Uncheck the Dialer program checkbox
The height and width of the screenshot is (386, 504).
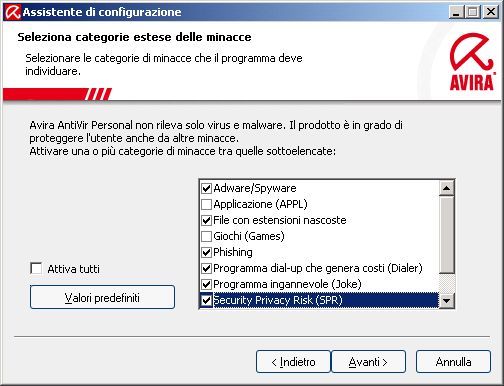(206, 268)
